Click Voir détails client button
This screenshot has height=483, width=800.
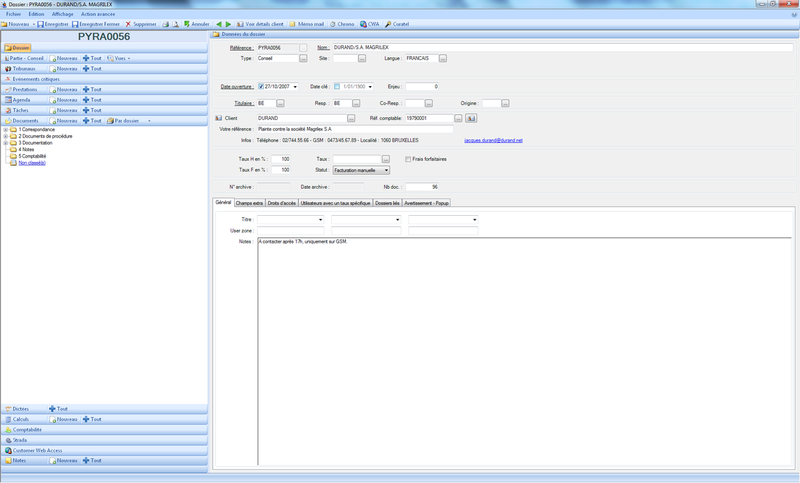coord(263,24)
